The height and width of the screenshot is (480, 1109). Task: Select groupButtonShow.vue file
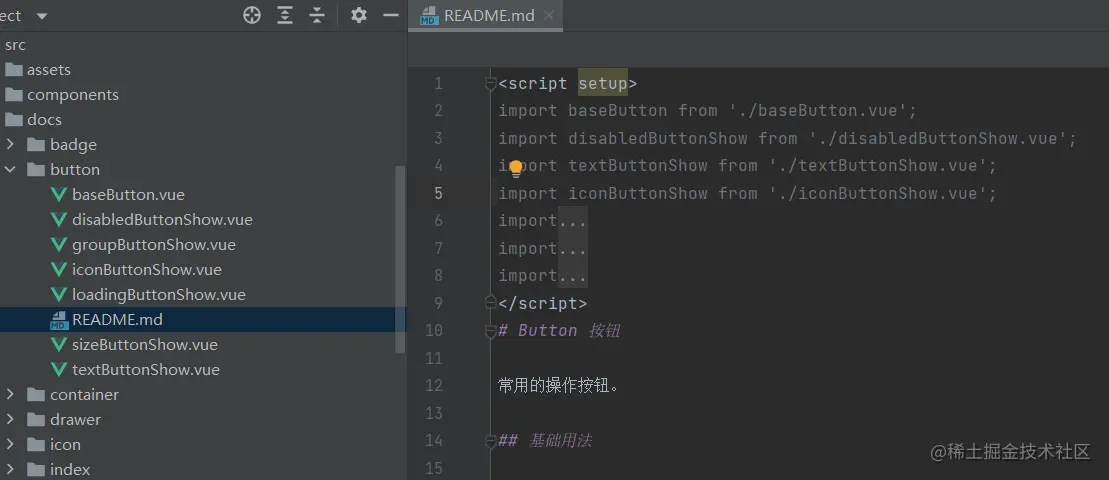[153, 245]
